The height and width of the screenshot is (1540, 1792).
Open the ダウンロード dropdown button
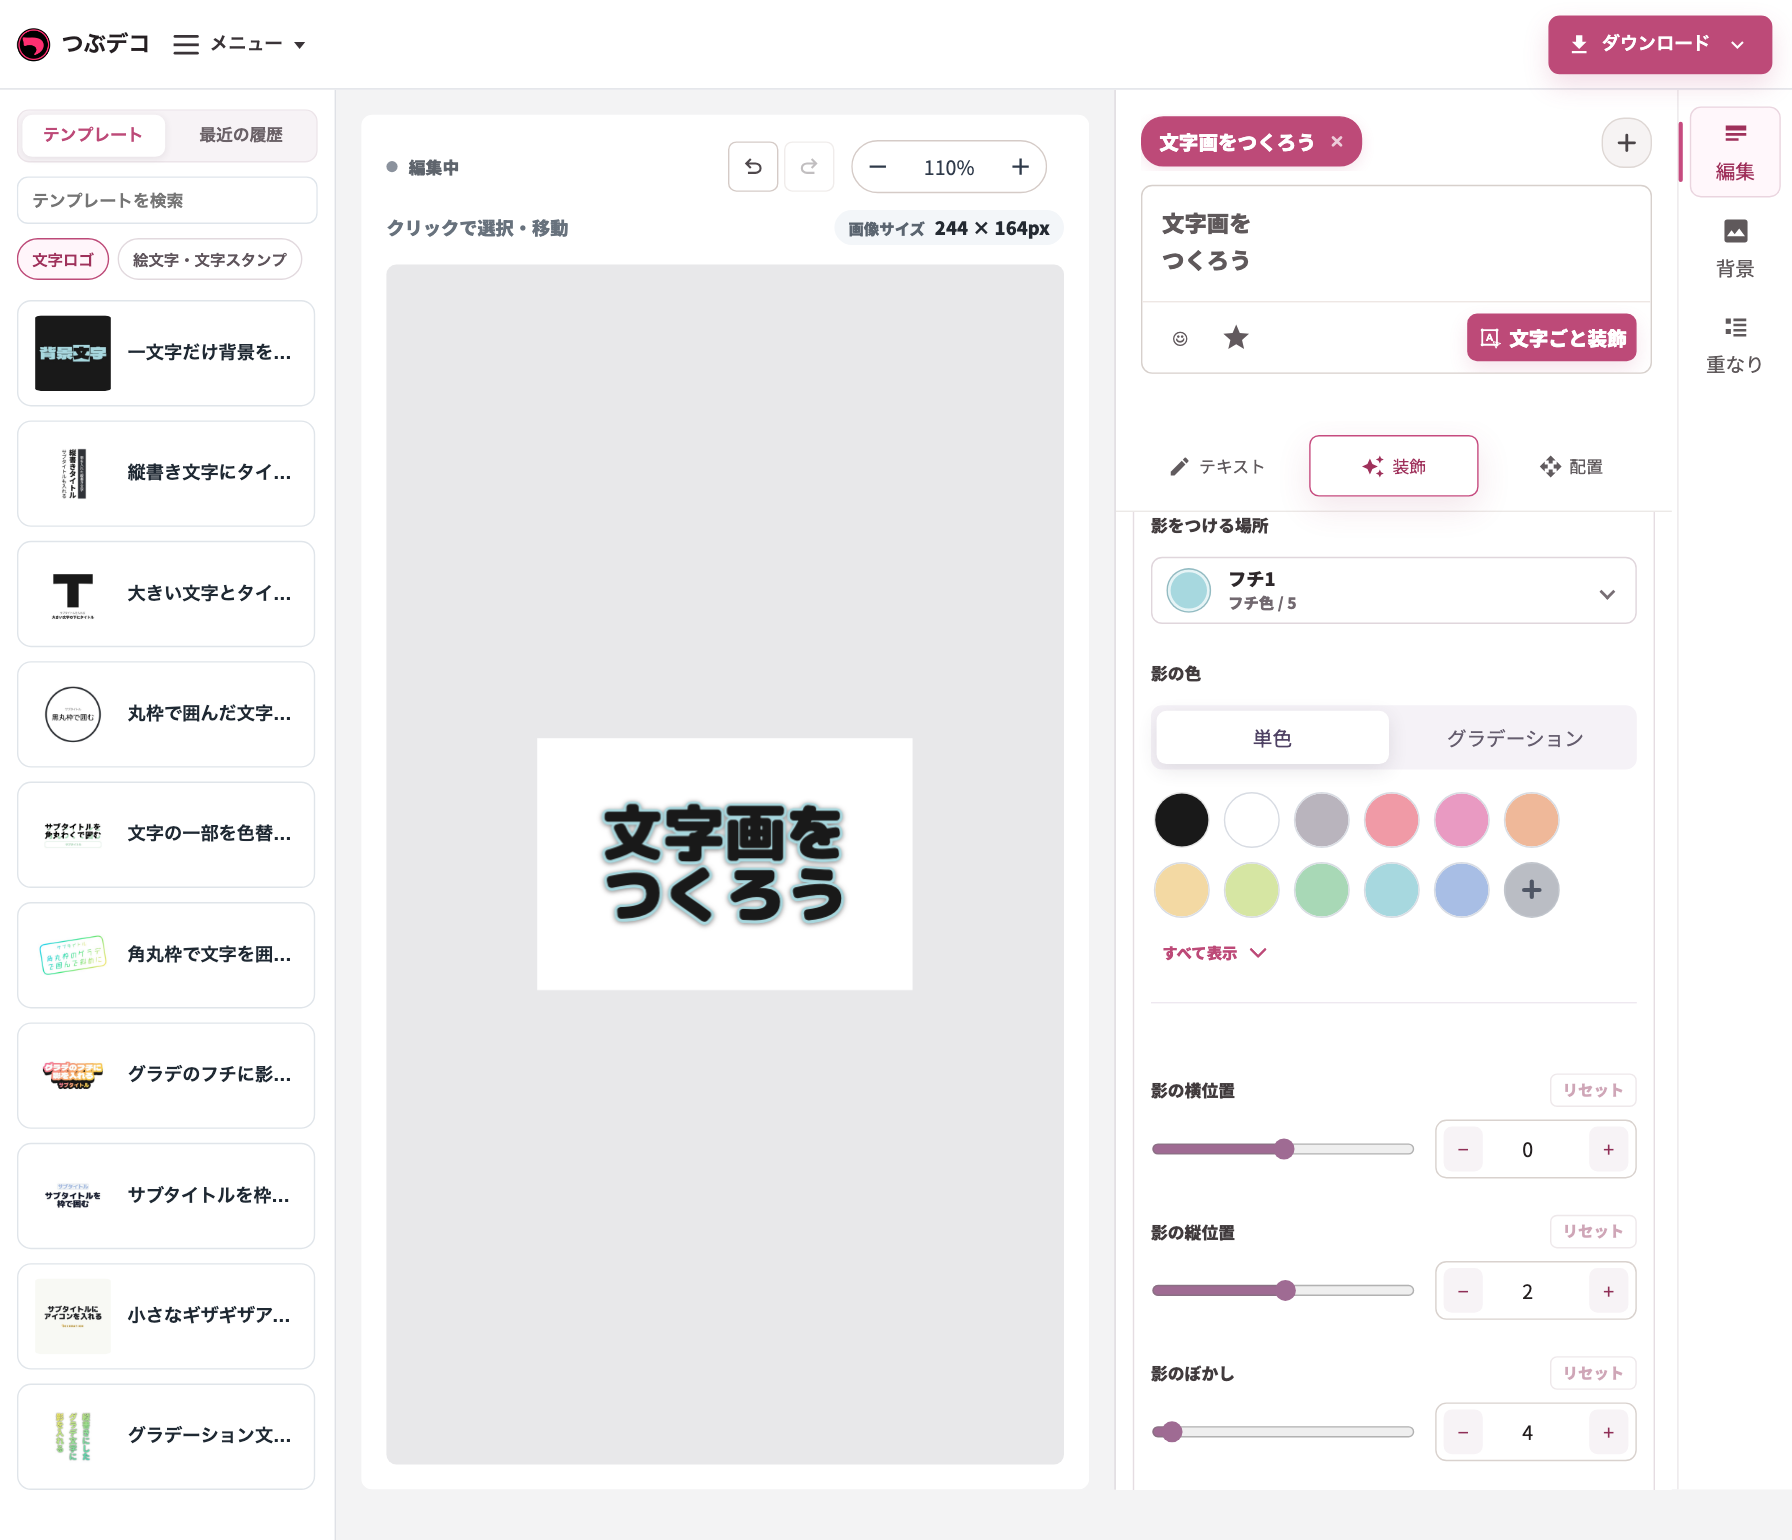pos(1660,44)
